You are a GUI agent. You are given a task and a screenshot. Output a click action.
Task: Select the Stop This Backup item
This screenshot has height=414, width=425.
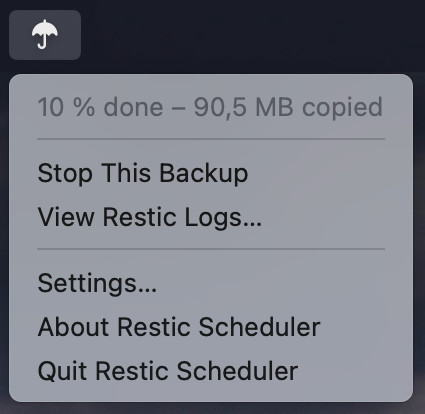click(x=211, y=173)
